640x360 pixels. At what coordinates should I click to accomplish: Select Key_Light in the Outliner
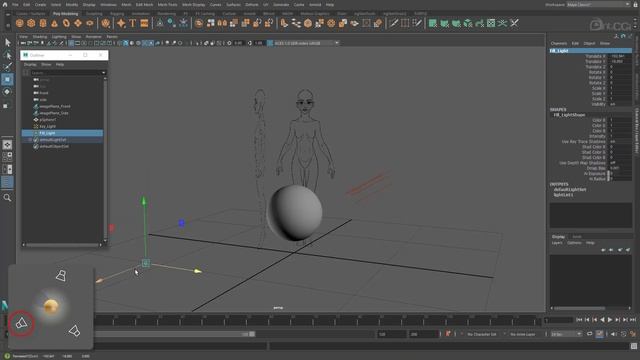point(48,126)
